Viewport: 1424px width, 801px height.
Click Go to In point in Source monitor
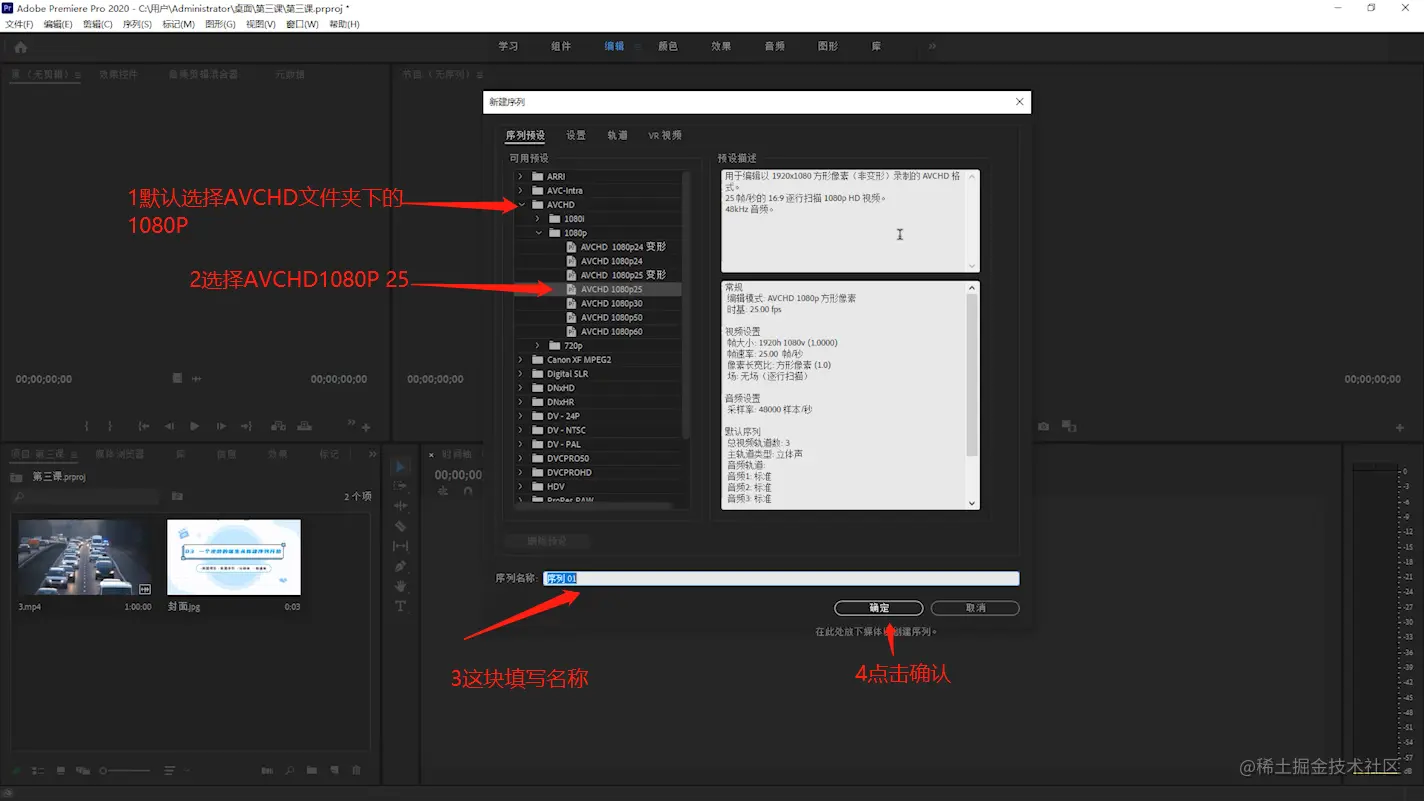[144, 426]
